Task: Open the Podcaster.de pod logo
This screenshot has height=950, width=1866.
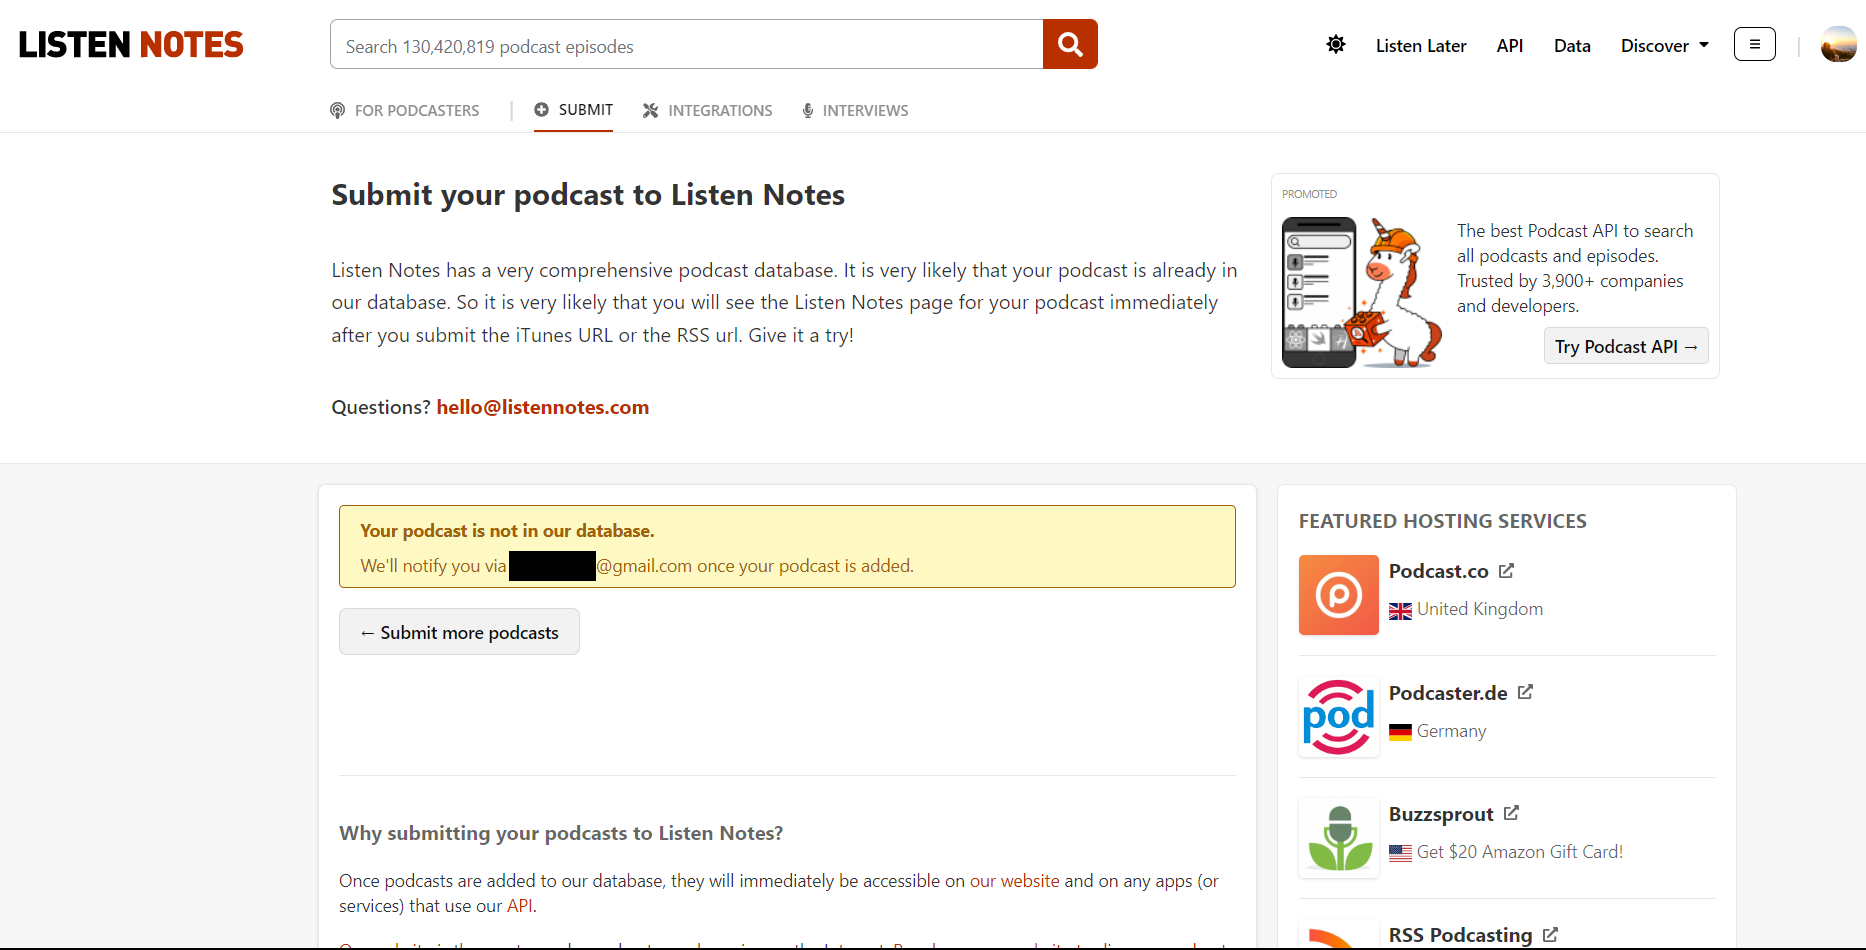Action: tap(1339, 717)
